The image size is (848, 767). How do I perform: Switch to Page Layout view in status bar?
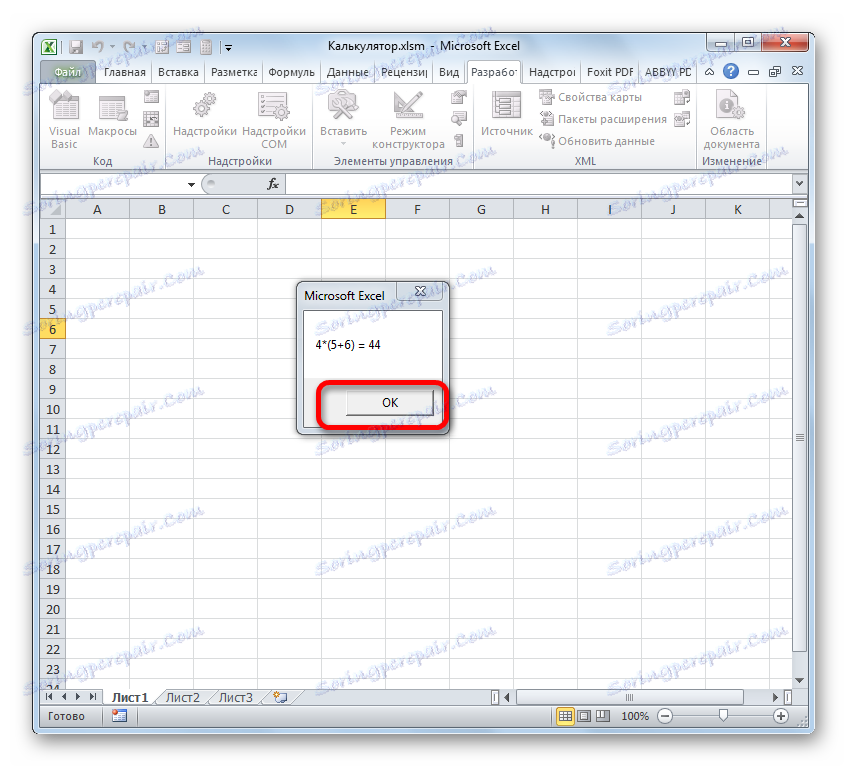click(x=584, y=716)
